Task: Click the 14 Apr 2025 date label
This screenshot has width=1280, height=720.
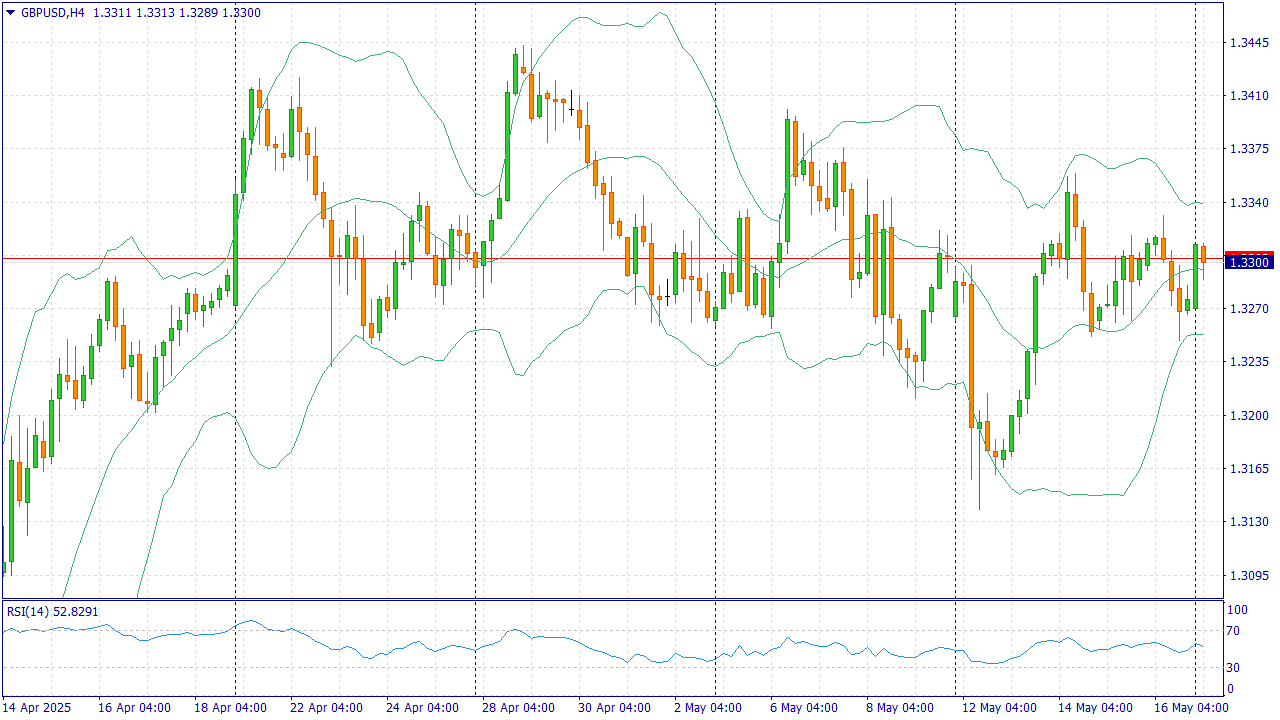Action: click(37, 708)
